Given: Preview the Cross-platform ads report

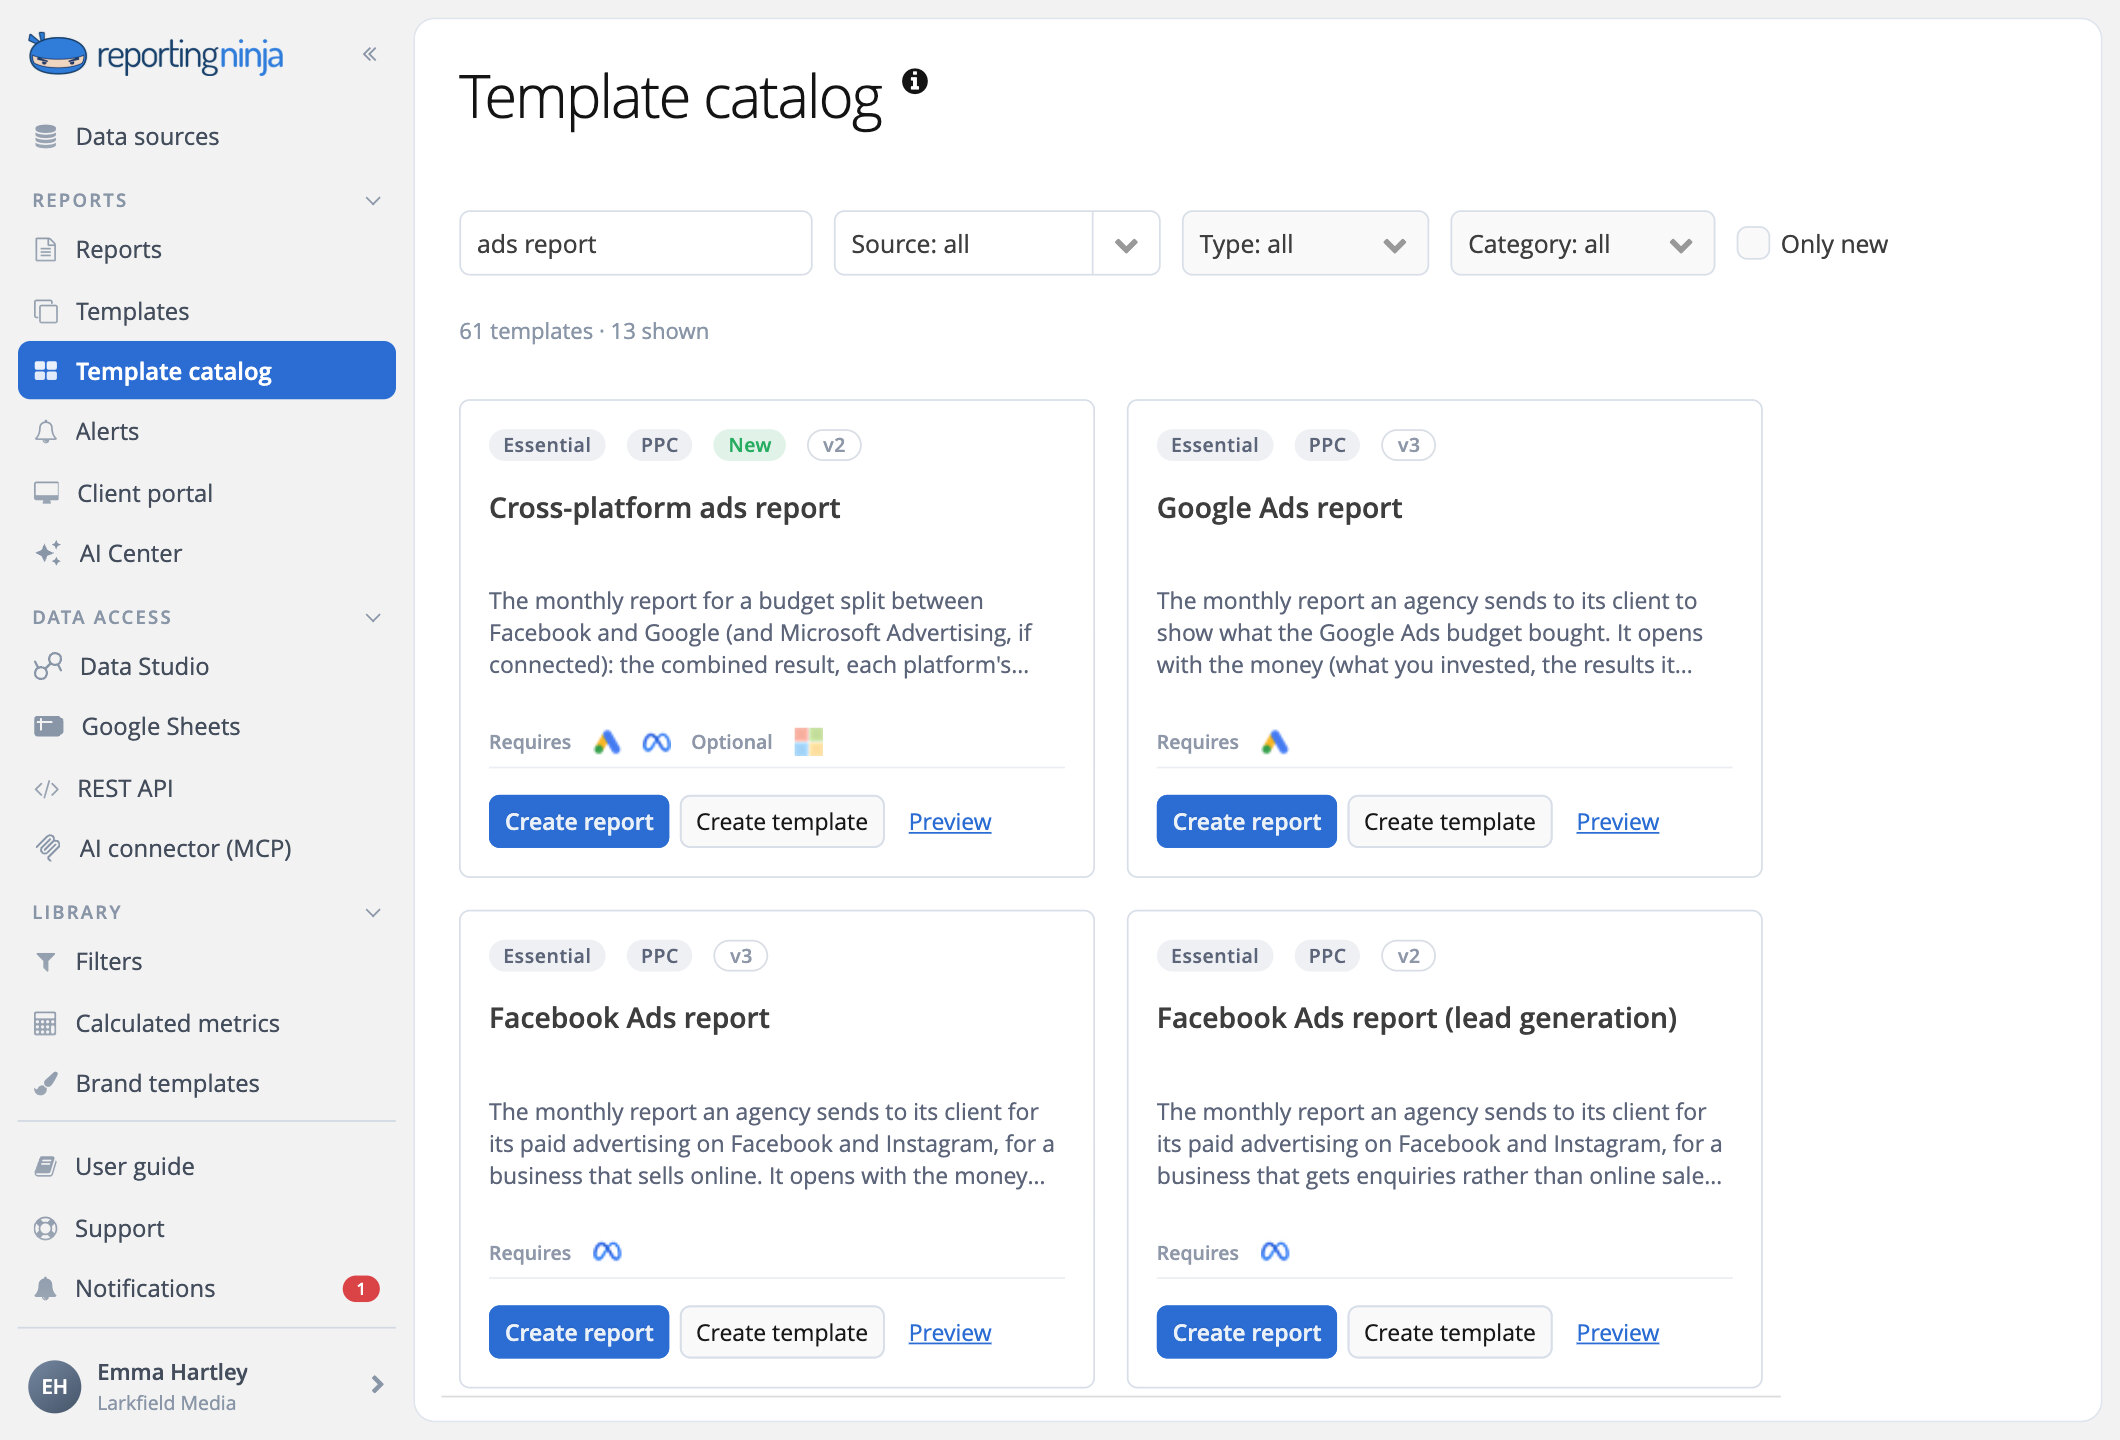Looking at the screenshot, I should tap(950, 821).
